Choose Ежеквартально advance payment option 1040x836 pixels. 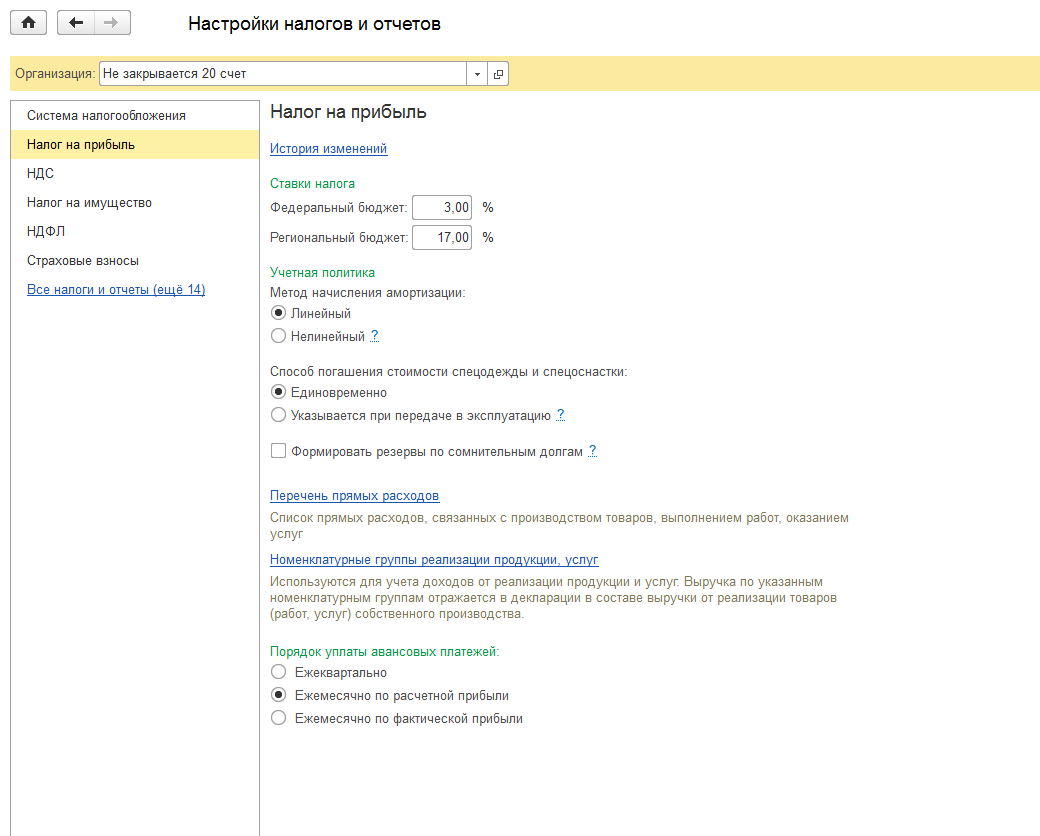[x=279, y=672]
